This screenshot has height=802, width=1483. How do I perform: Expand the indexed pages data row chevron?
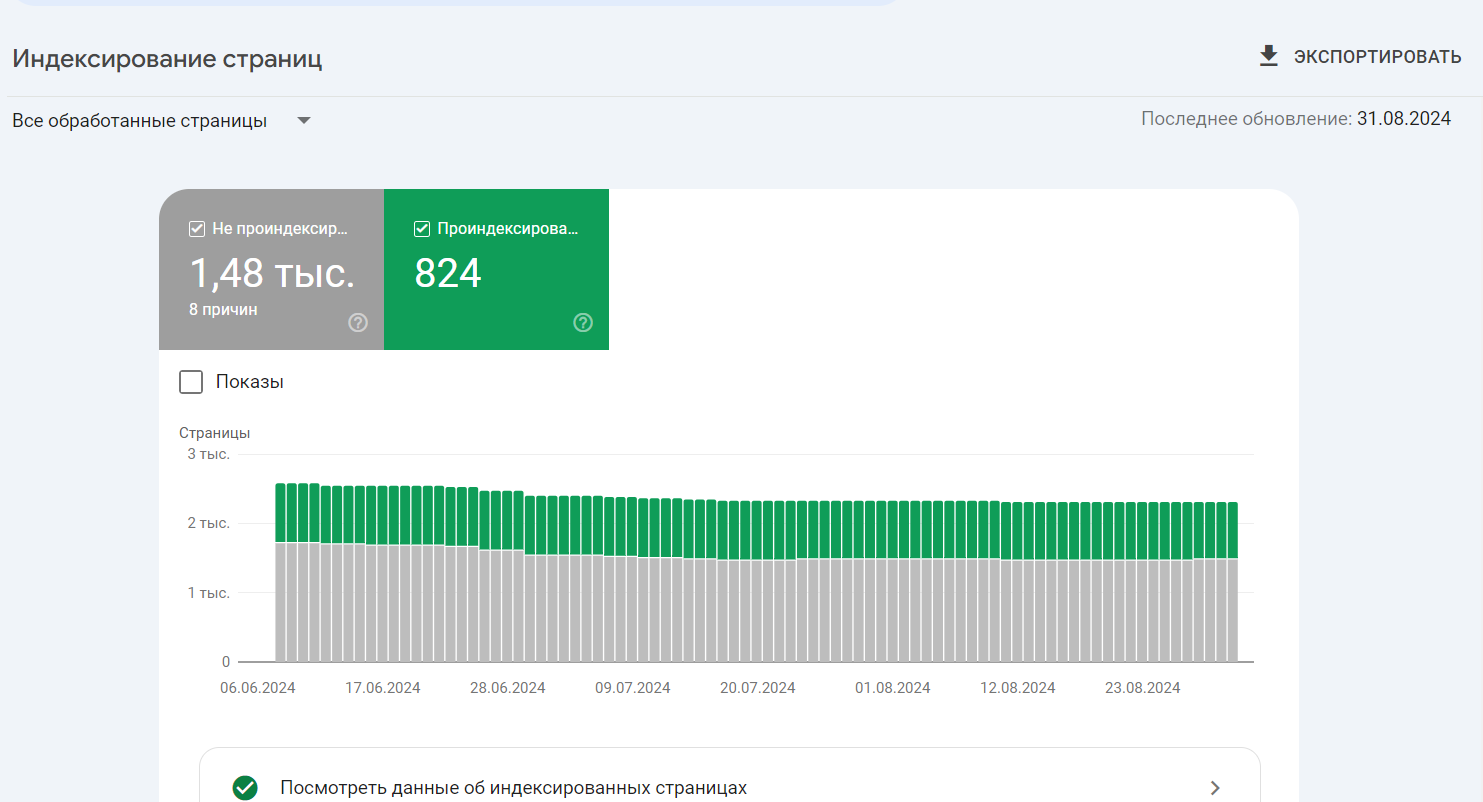click(1215, 788)
